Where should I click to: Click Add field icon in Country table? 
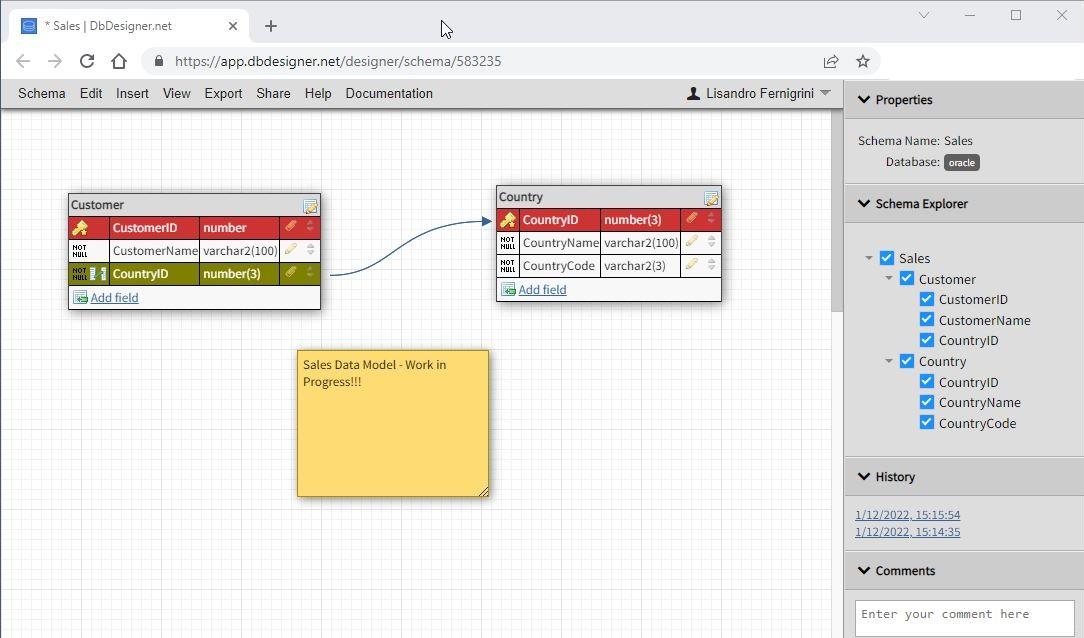coord(508,290)
